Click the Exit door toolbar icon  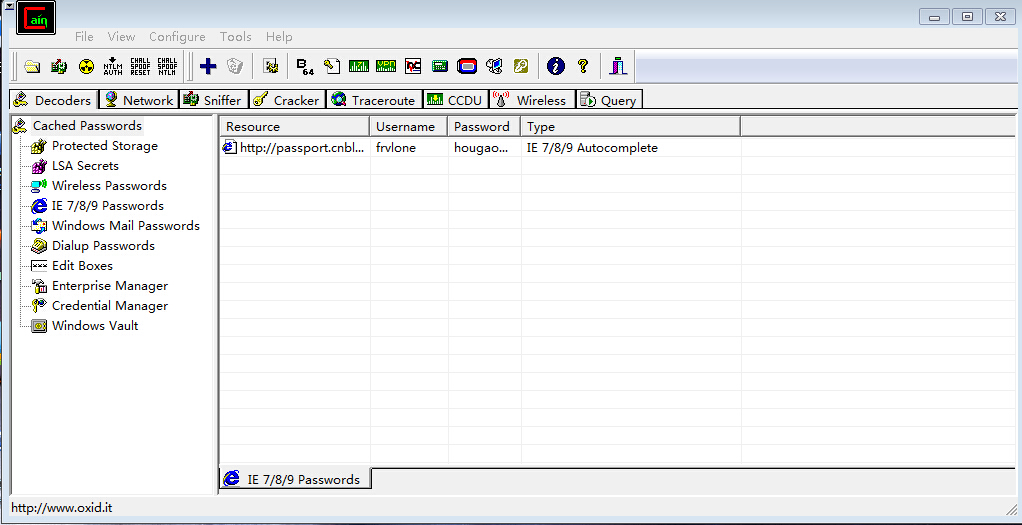(x=618, y=66)
